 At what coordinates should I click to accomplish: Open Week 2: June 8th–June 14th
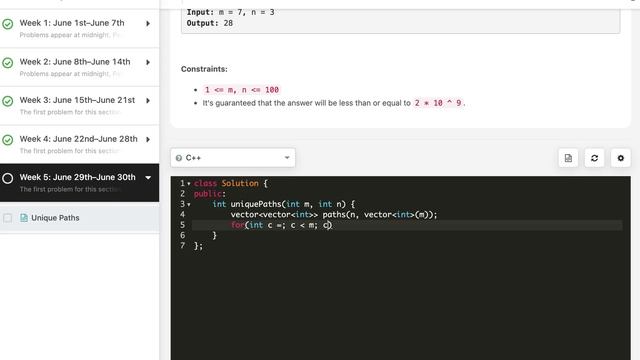(80, 67)
